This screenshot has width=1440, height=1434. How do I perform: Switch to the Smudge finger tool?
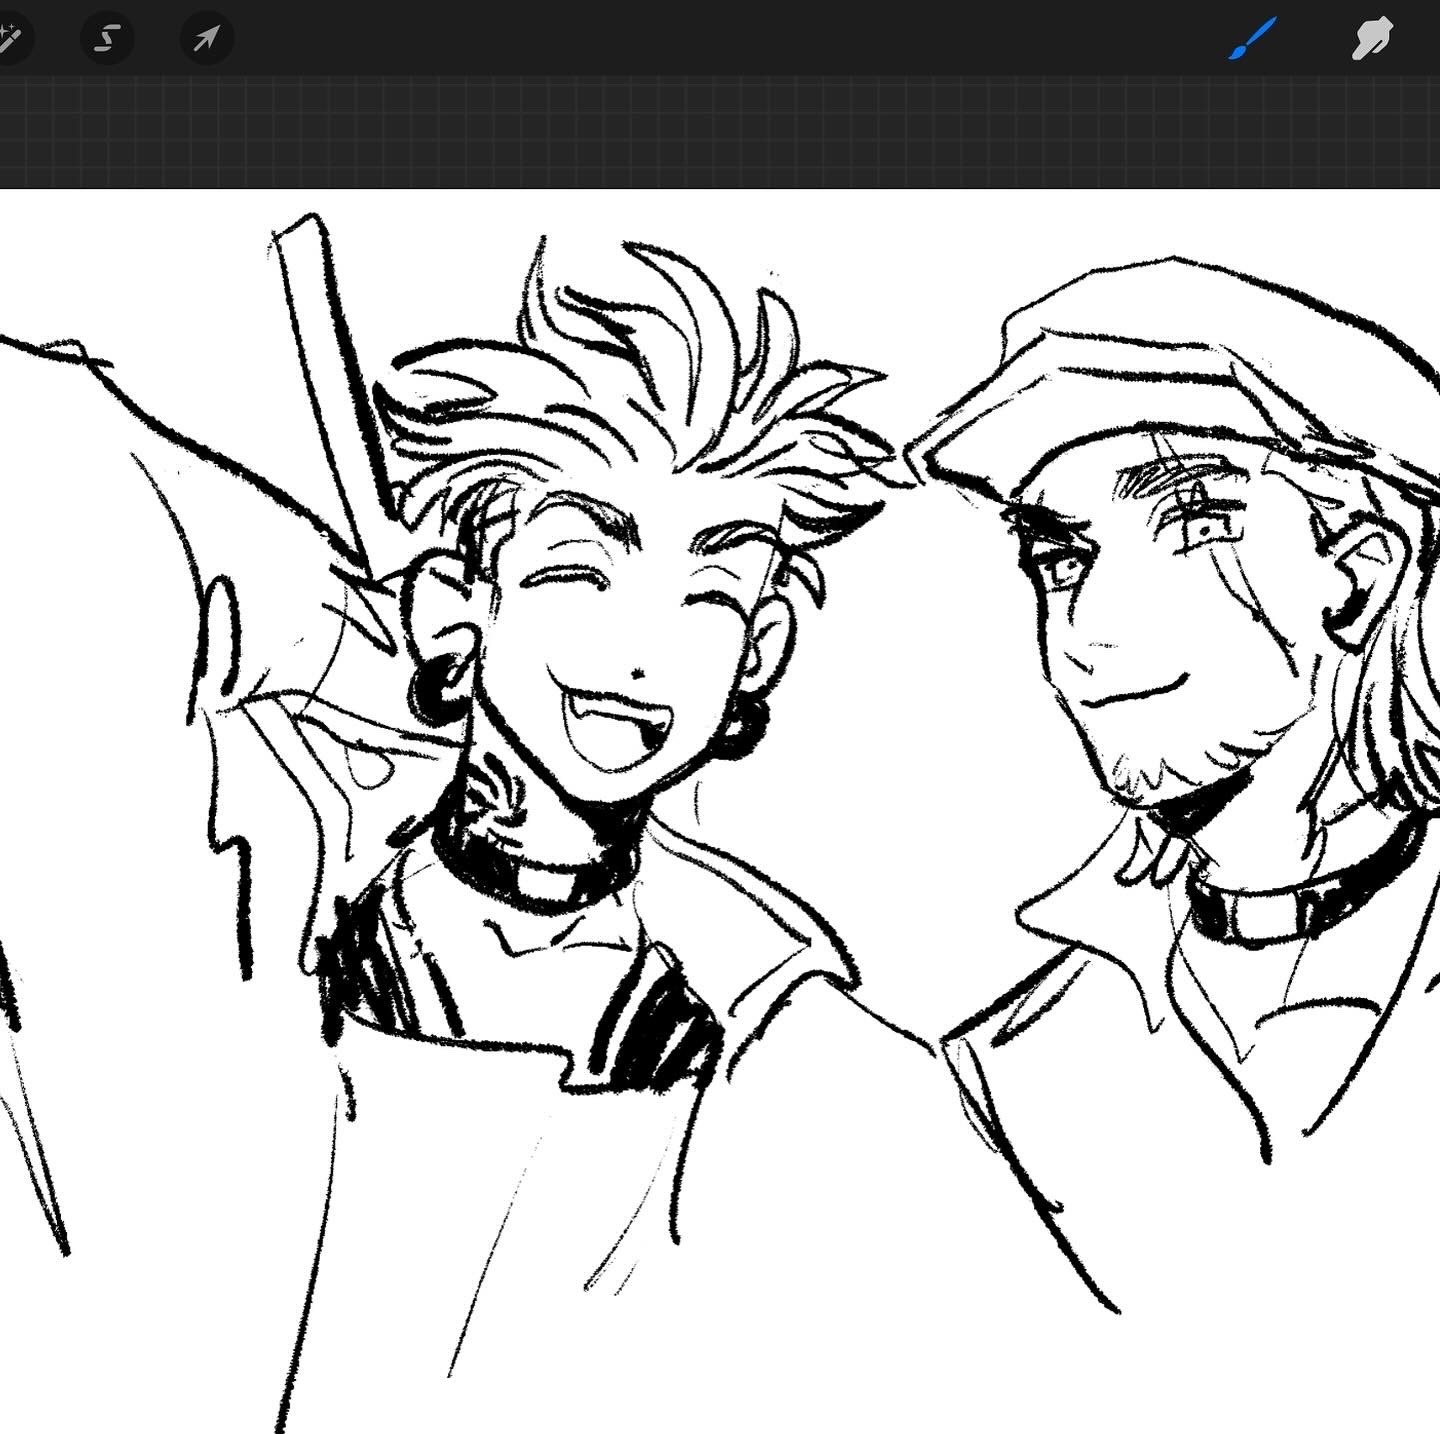pos(1371,39)
